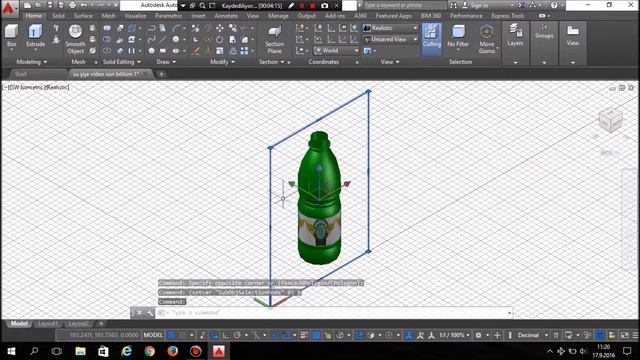Open the 1:1 / 100% annotation scale dropdown

[x=454, y=335]
